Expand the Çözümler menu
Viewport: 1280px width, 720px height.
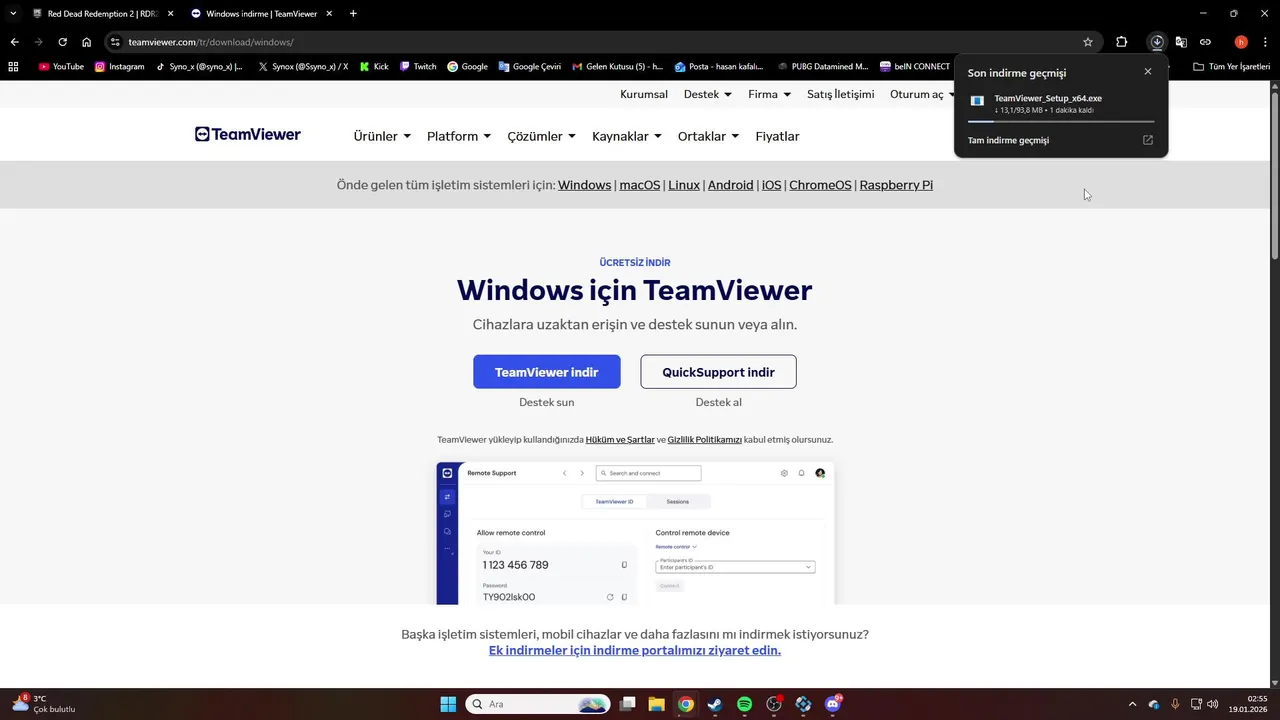(x=541, y=136)
